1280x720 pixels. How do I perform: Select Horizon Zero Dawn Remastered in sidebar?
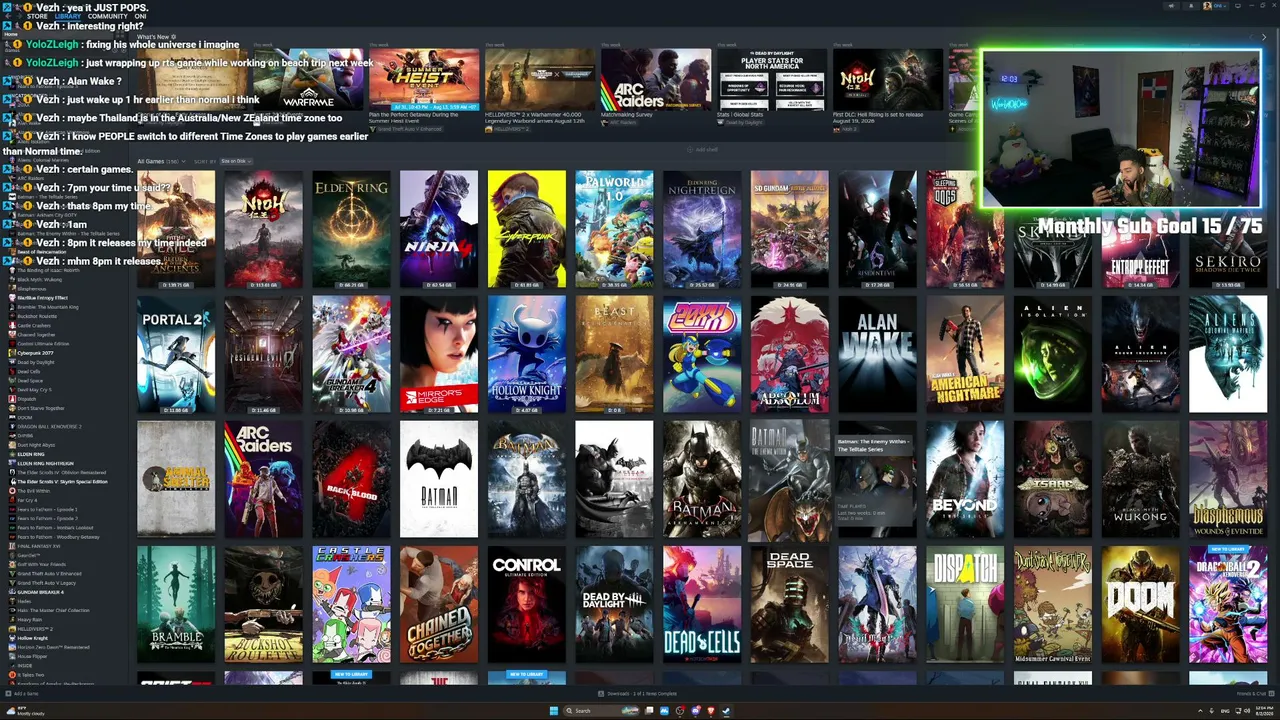click(x=53, y=647)
